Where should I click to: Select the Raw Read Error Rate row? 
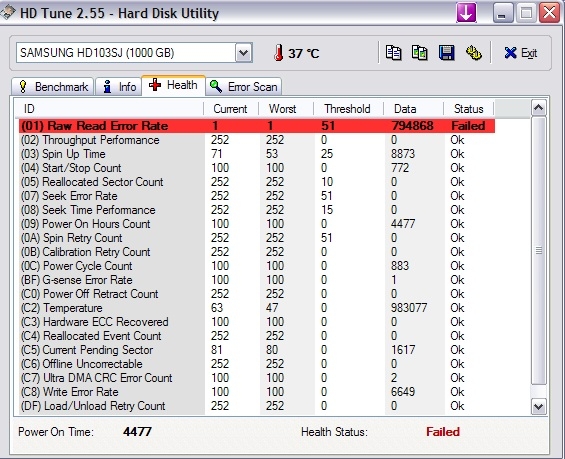pos(257,126)
